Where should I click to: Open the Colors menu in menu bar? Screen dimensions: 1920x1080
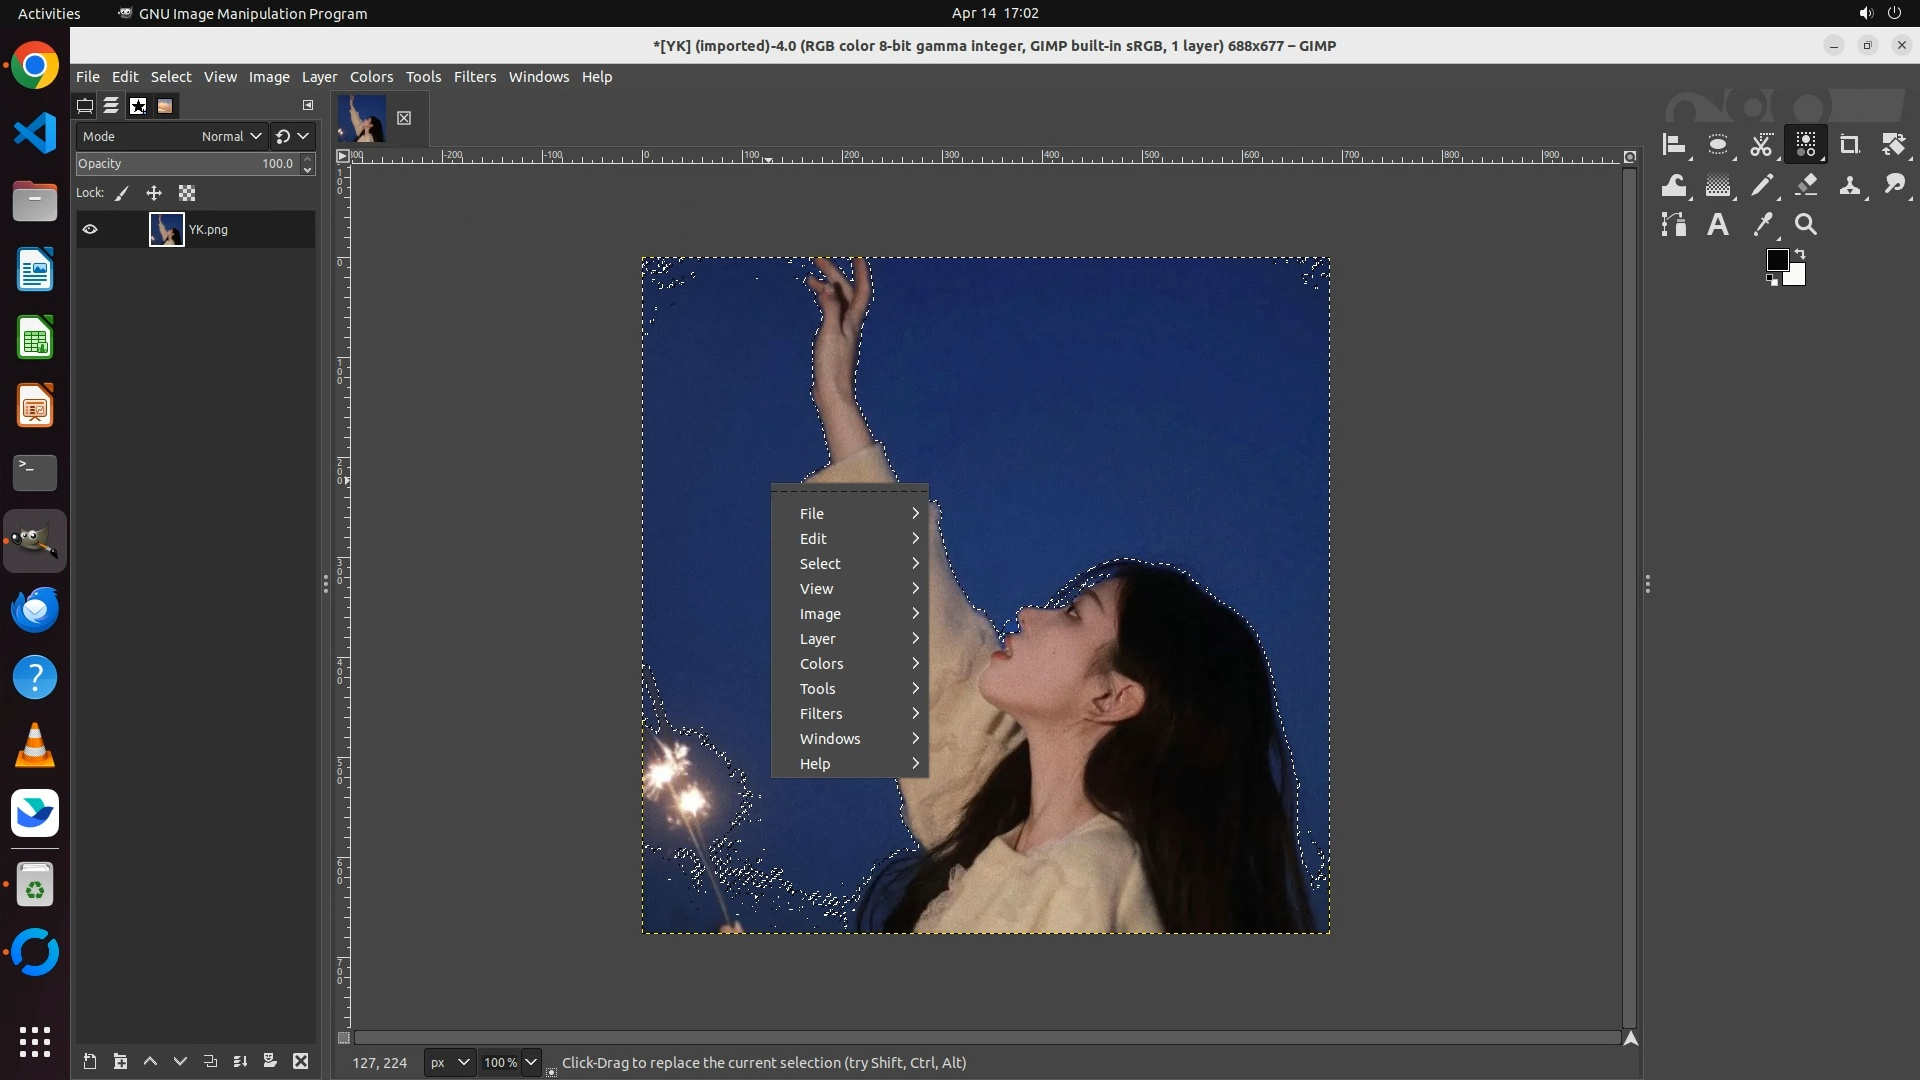click(x=371, y=77)
